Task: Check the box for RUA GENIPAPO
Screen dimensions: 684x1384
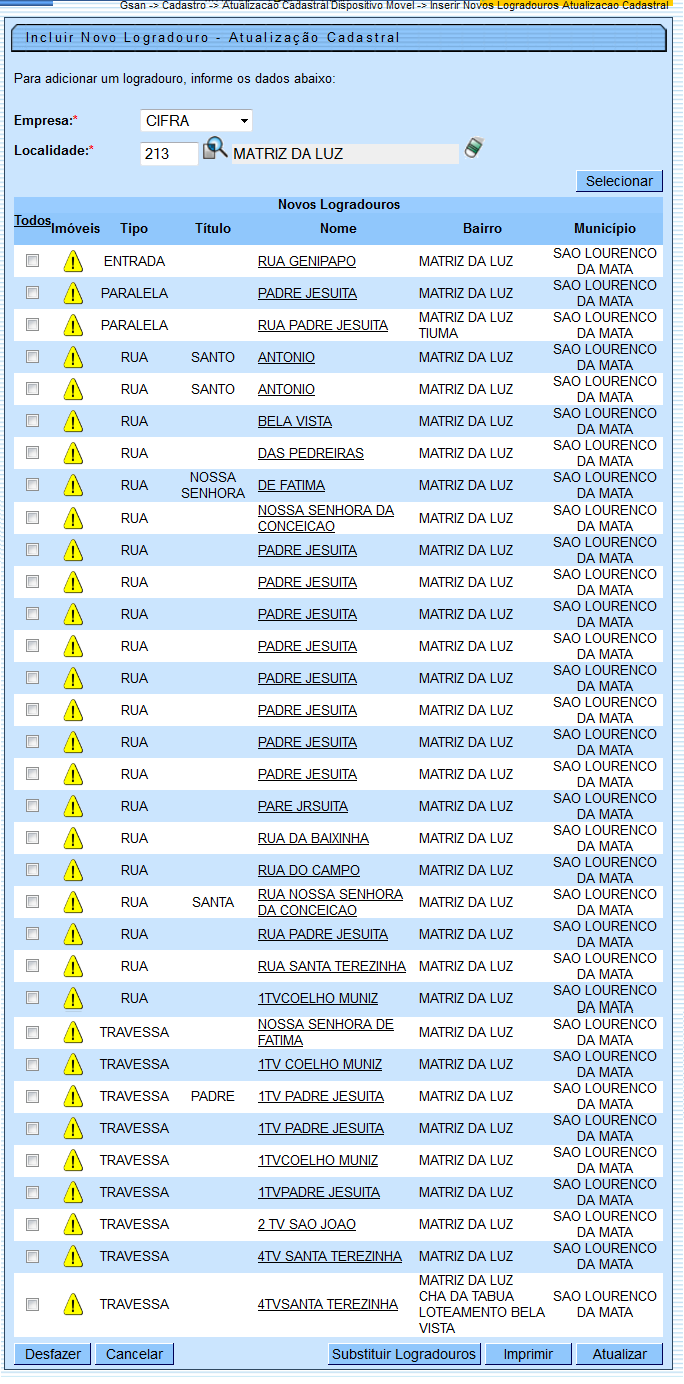Action: pyautogui.click(x=33, y=261)
